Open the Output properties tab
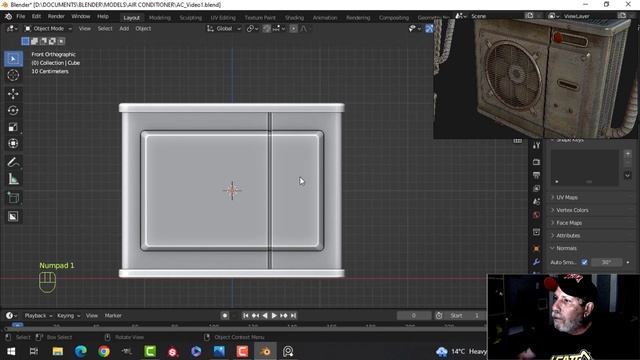640x360 pixels. tap(536, 175)
